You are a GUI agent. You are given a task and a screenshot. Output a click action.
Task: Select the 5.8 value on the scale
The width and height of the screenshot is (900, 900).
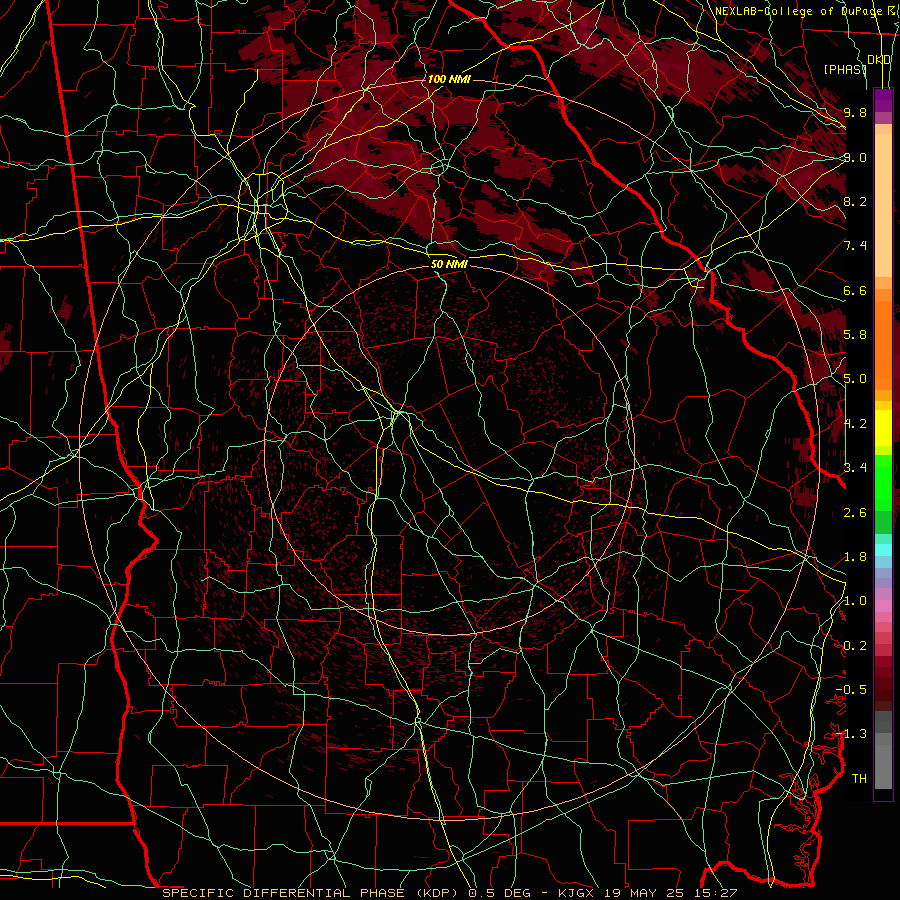[855, 335]
